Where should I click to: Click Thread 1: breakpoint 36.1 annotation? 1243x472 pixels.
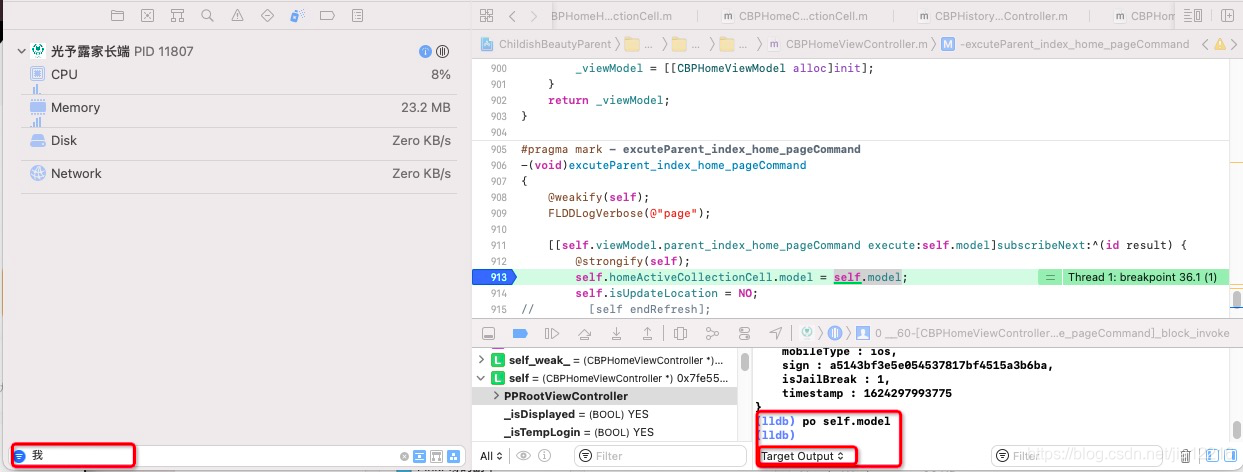tap(1141, 277)
